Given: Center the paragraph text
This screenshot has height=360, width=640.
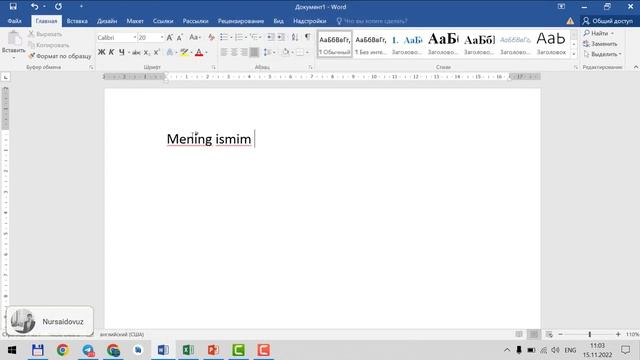Looking at the screenshot, I should tap(234, 52).
